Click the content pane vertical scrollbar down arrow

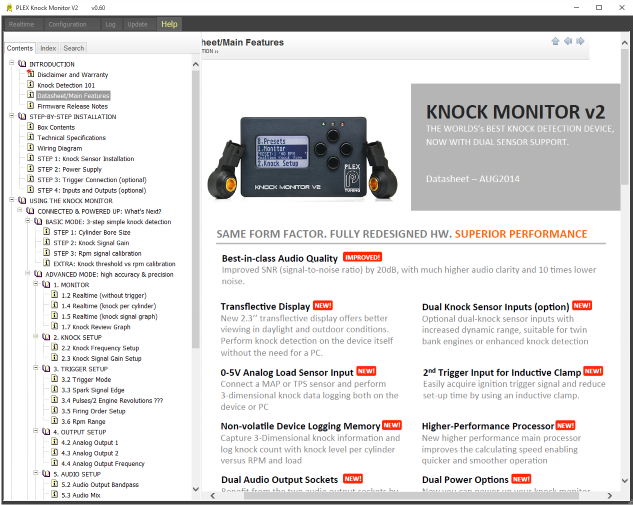coord(625,480)
